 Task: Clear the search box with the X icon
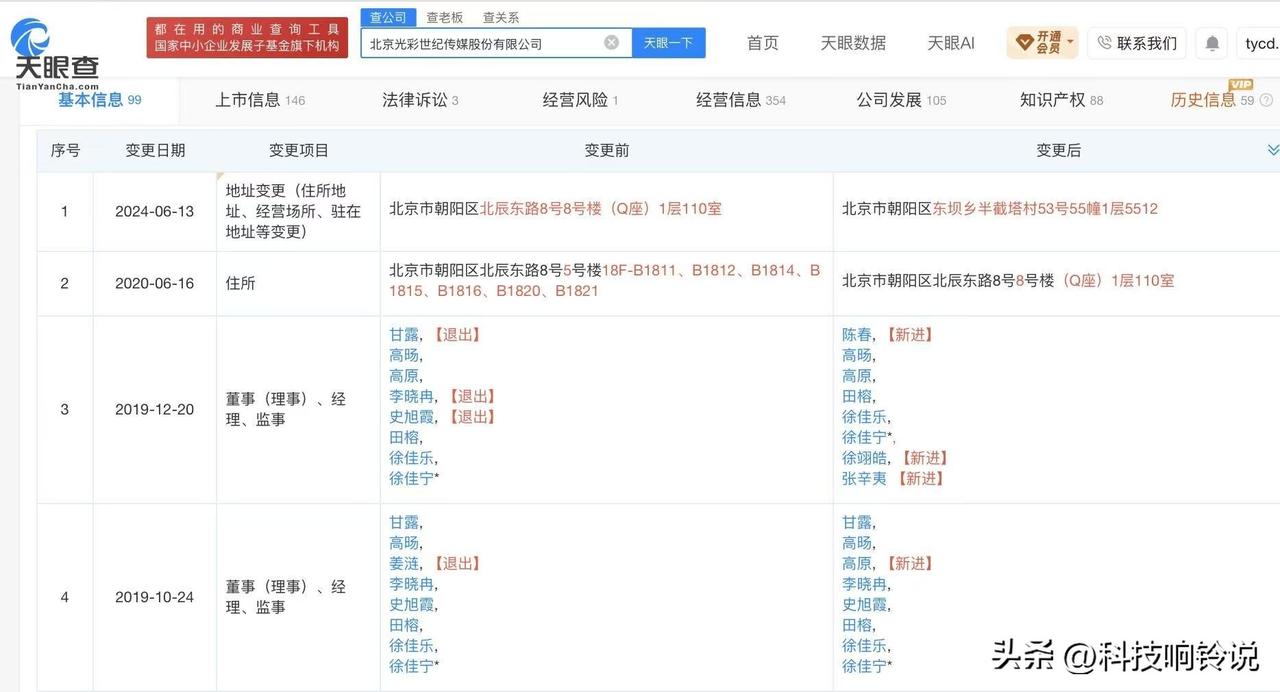coord(612,43)
